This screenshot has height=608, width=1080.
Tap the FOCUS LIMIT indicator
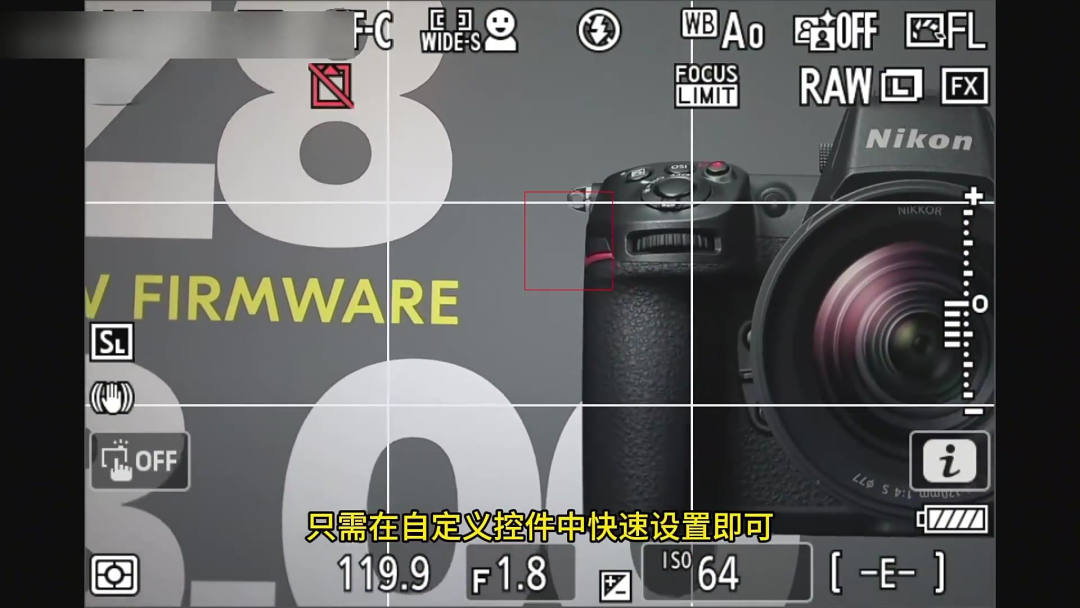[706, 85]
